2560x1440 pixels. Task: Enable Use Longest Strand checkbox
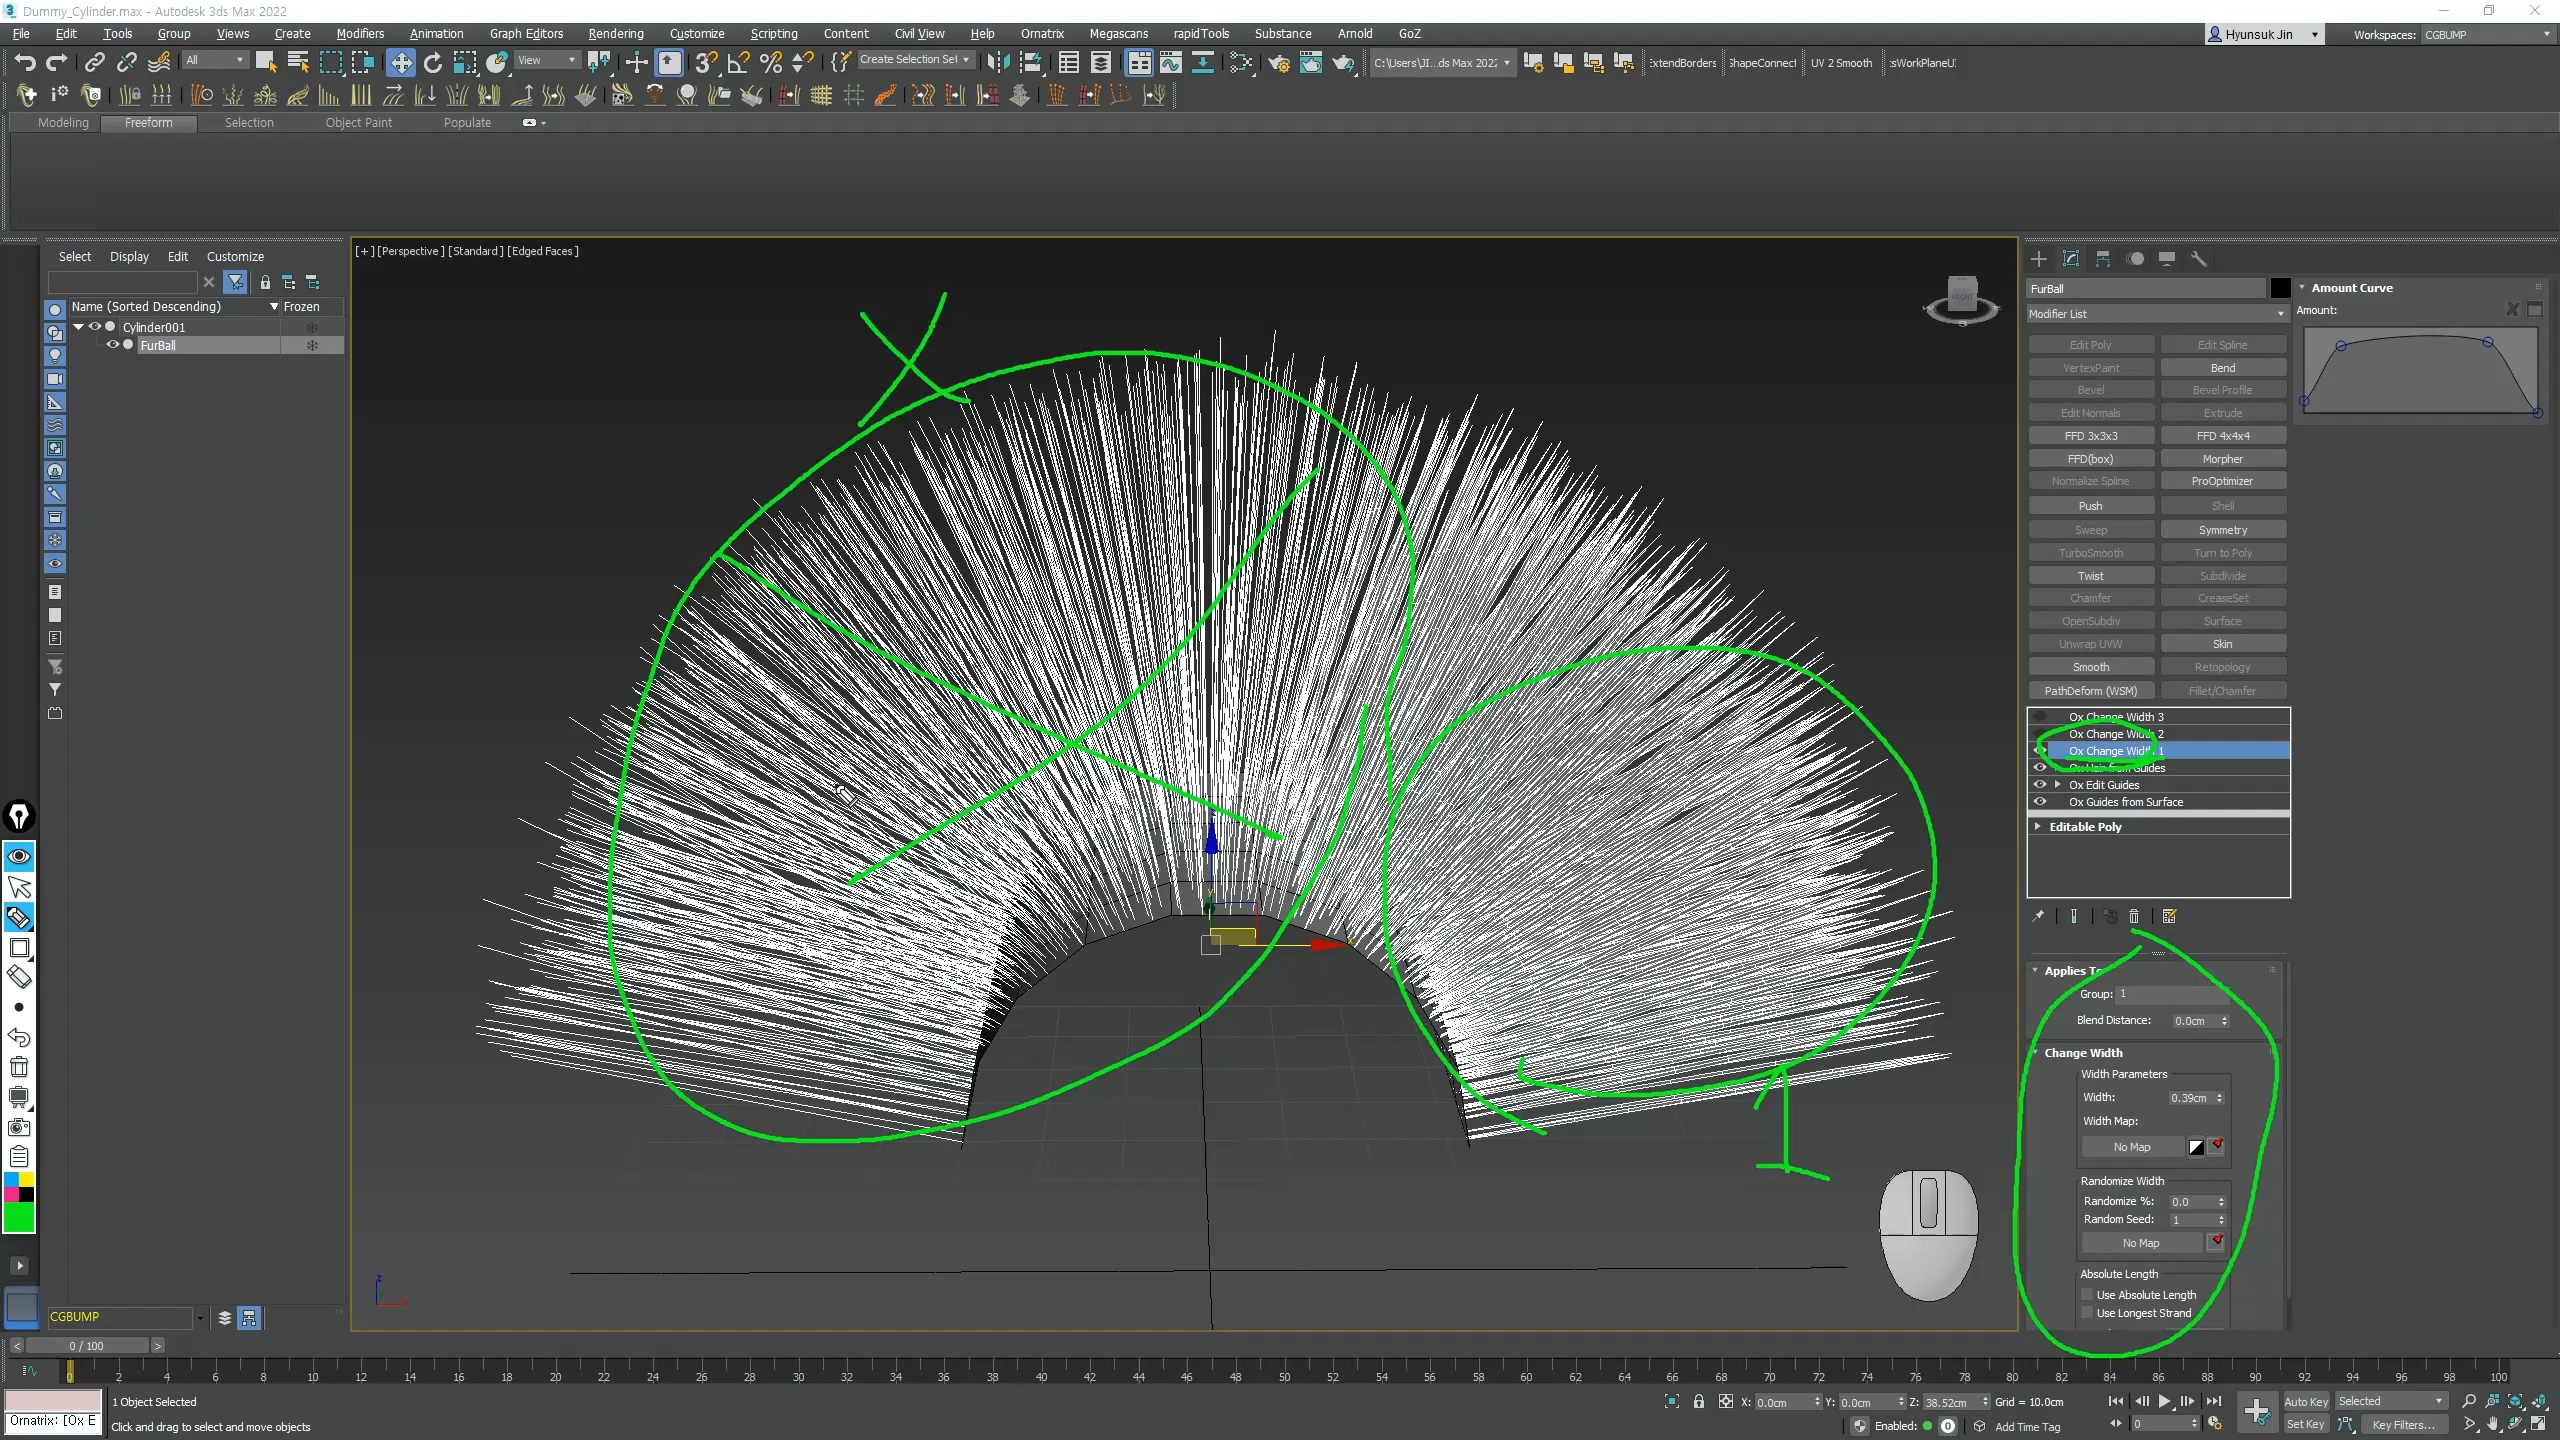click(2087, 1313)
